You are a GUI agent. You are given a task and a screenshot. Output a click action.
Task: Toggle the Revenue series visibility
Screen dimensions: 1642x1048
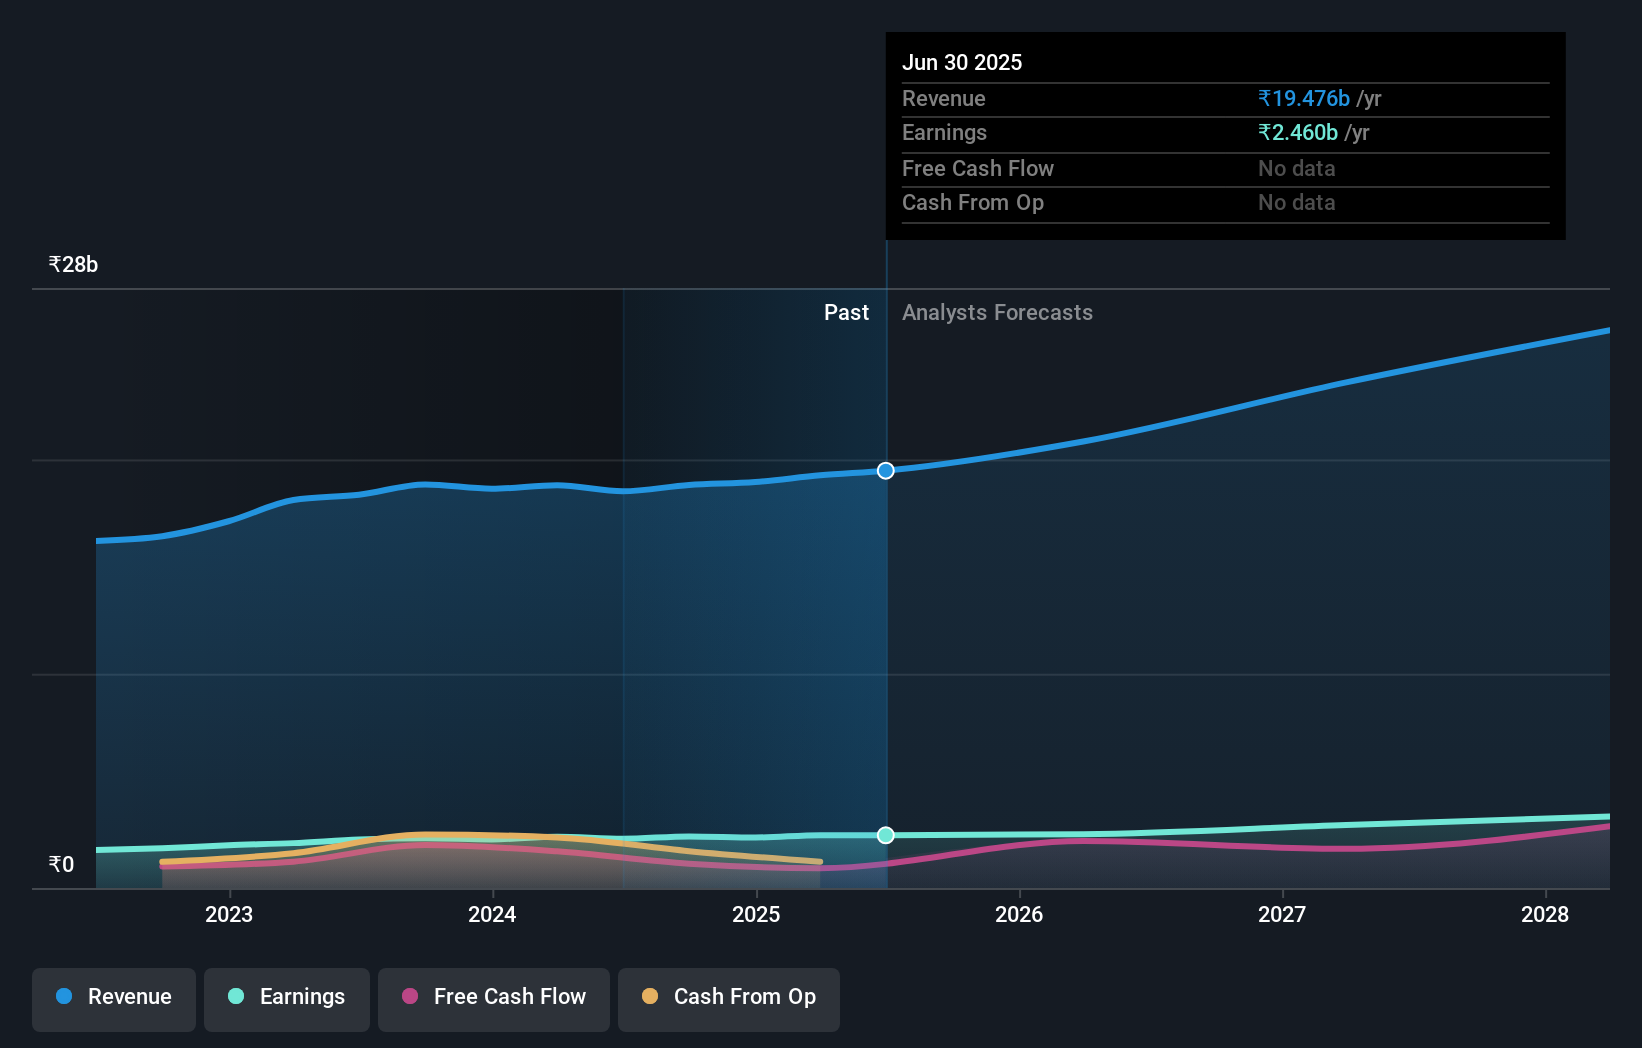click(x=113, y=999)
